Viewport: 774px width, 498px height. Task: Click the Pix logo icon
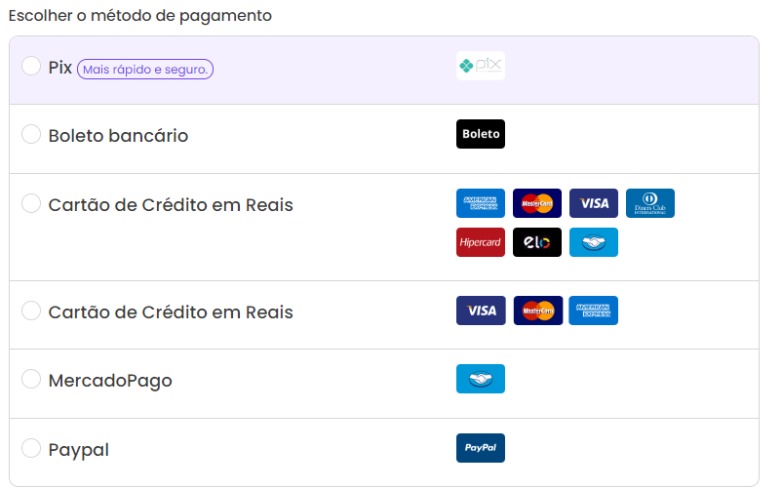click(x=480, y=66)
